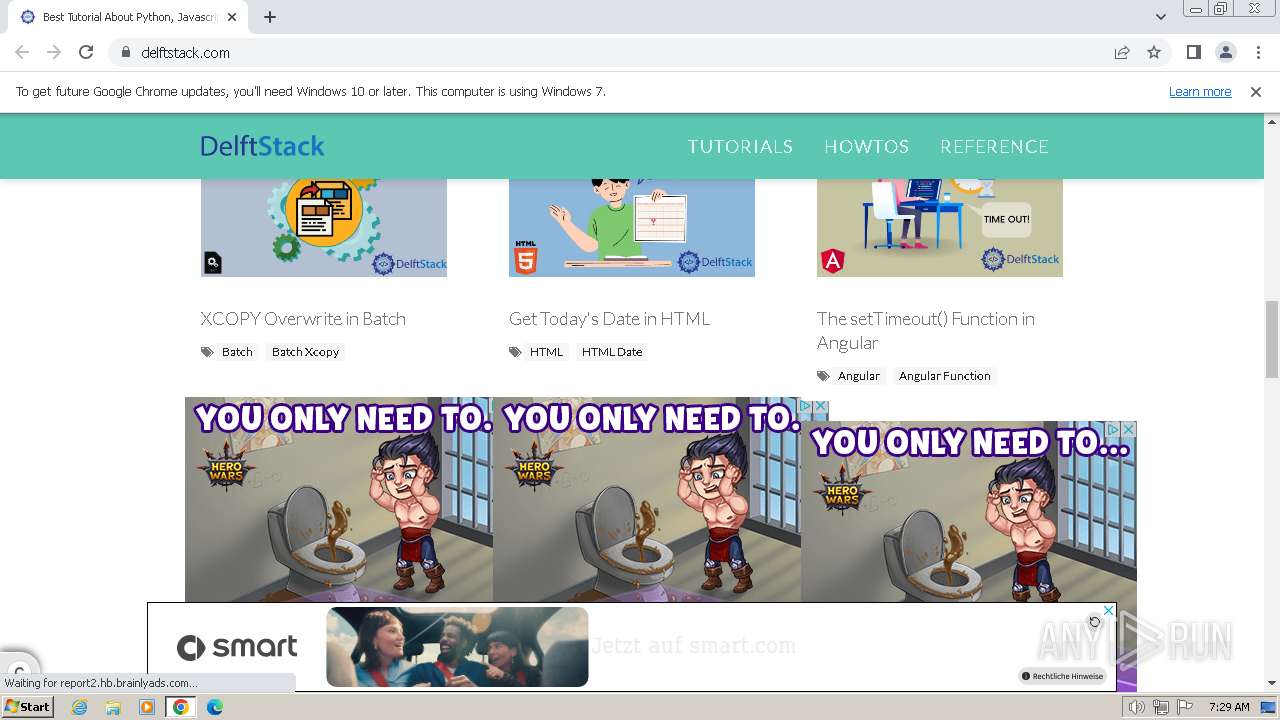This screenshot has width=1280, height=720.
Task: Click the left Hero Wars ad image
Action: coord(339,500)
